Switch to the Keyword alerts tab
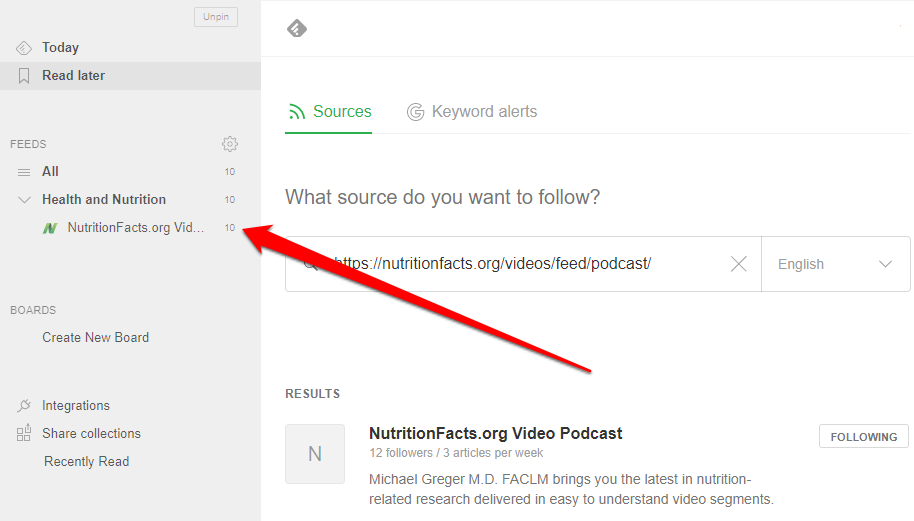This screenshot has width=914, height=521. (472, 112)
